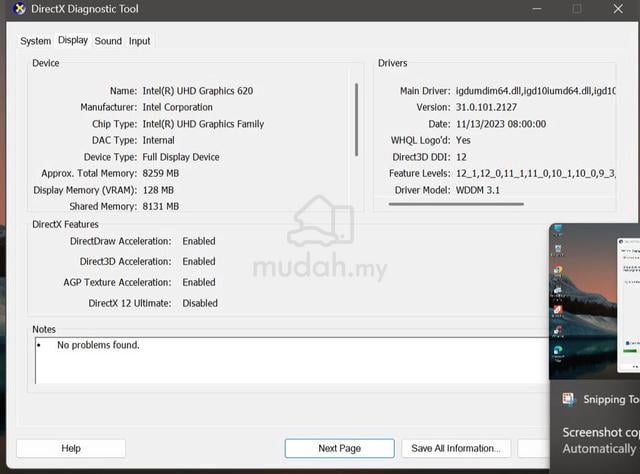The width and height of the screenshot is (640, 474).
Task: Click the Help button
Action: [x=71, y=448]
